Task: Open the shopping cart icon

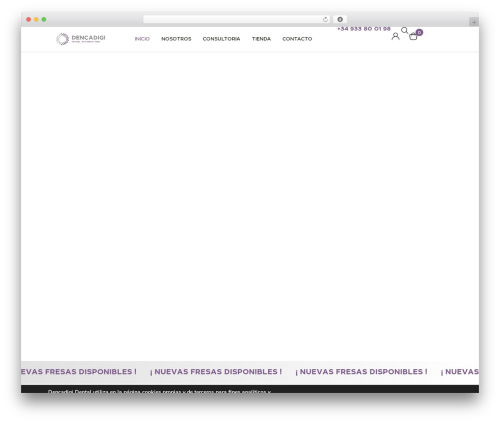Action: pyautogui.click(x=413, y=36)
